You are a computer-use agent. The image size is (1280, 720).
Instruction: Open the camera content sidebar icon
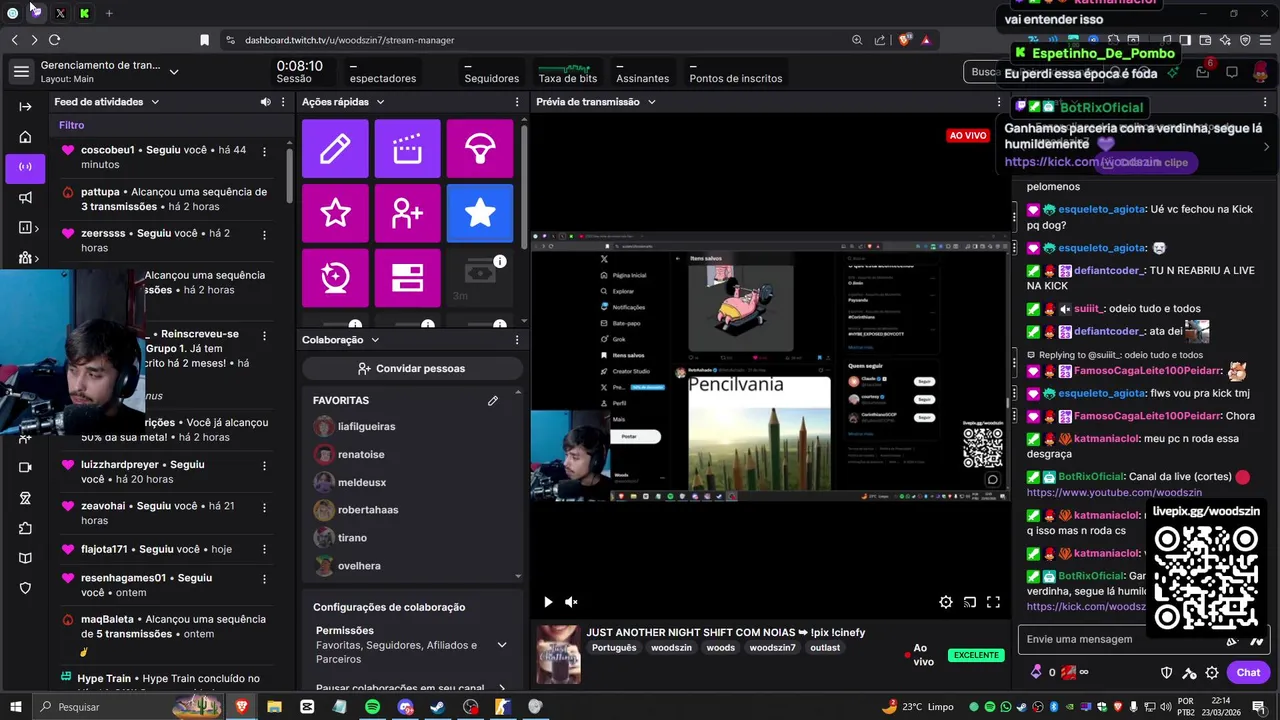25,467
